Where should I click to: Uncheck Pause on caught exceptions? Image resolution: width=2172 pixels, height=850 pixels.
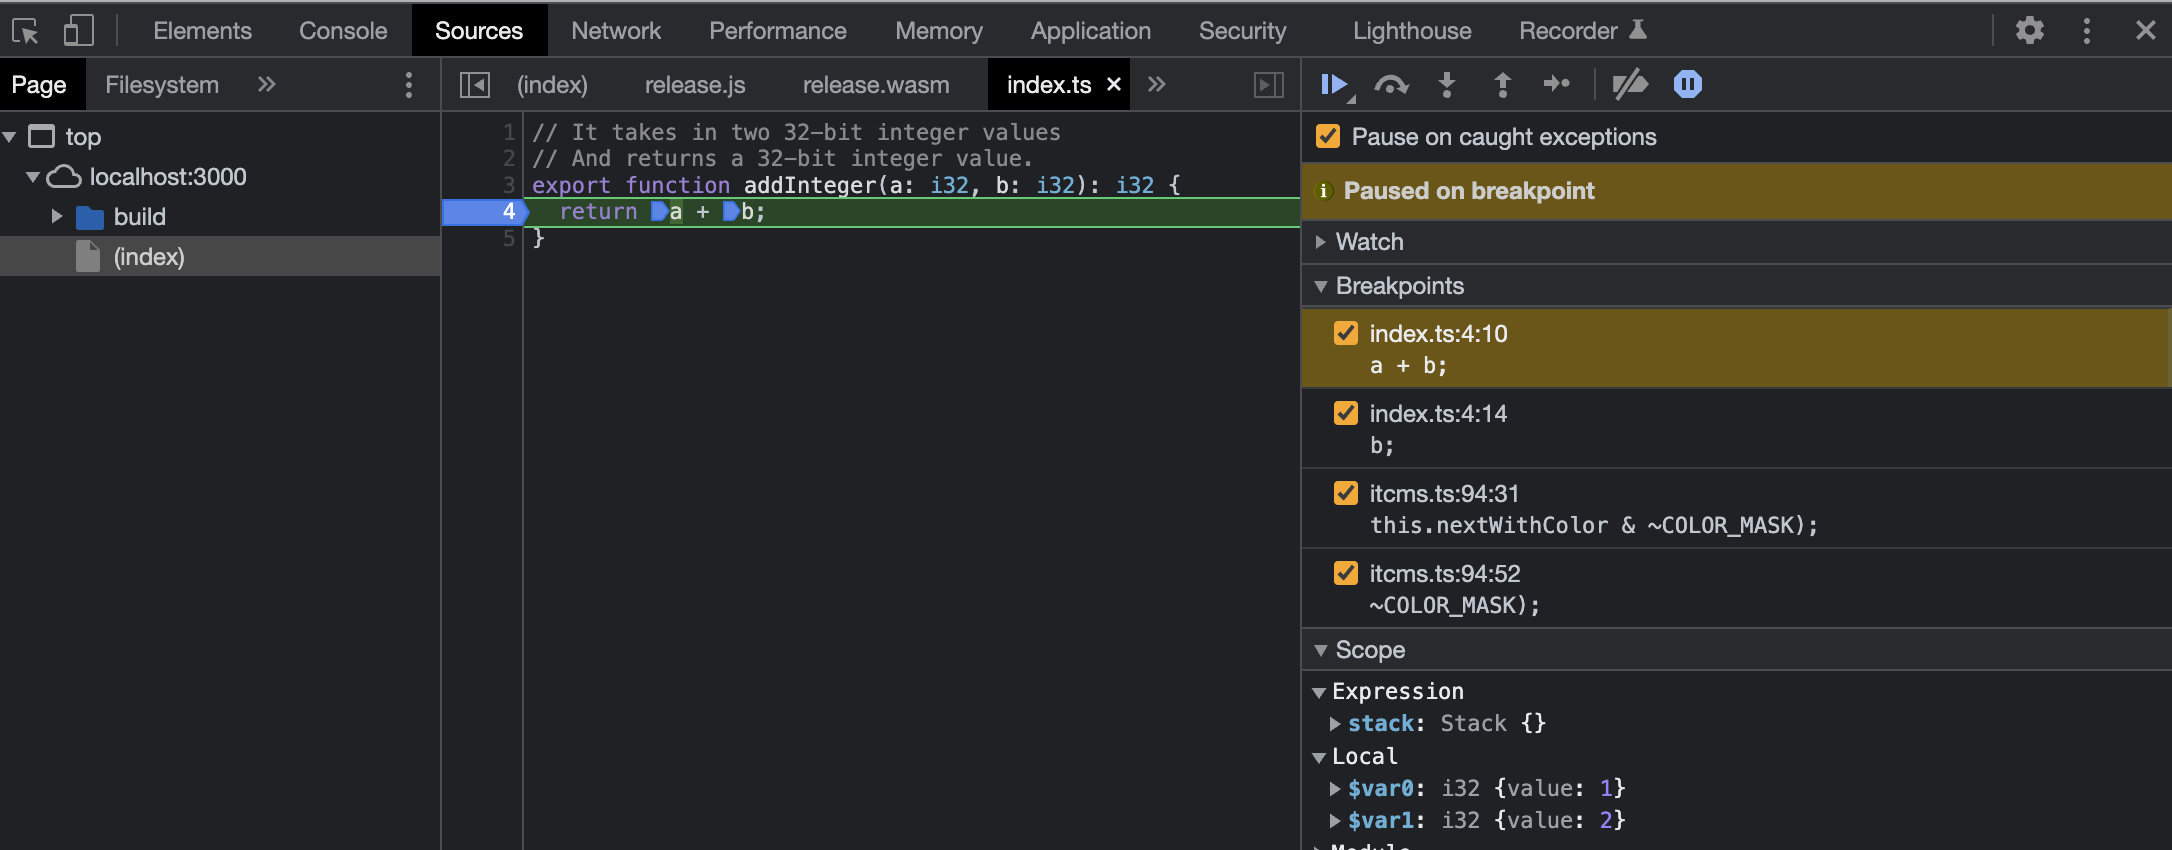tap(1328, 136)
